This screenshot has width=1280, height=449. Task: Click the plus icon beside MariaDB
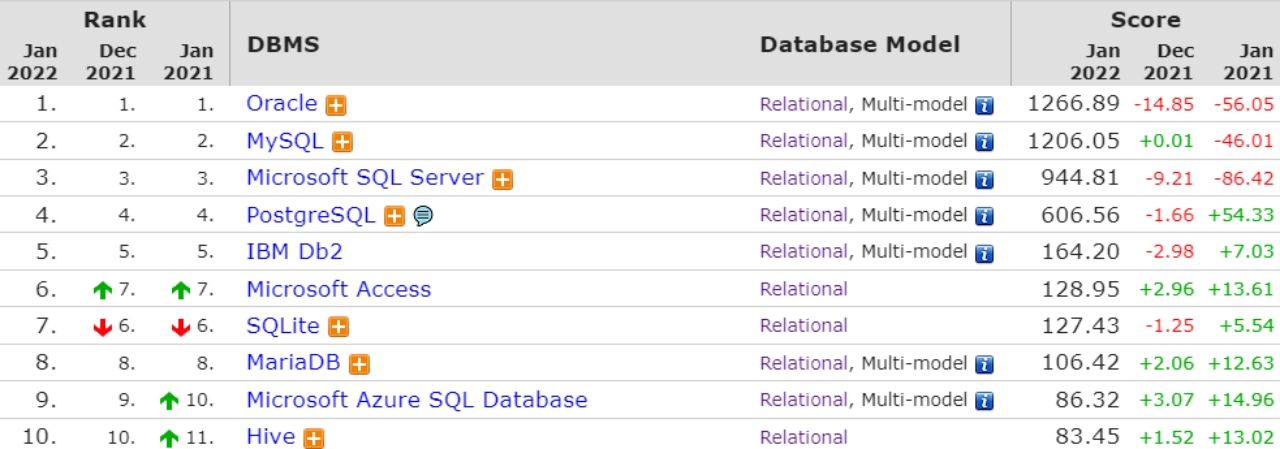(359, 364)
